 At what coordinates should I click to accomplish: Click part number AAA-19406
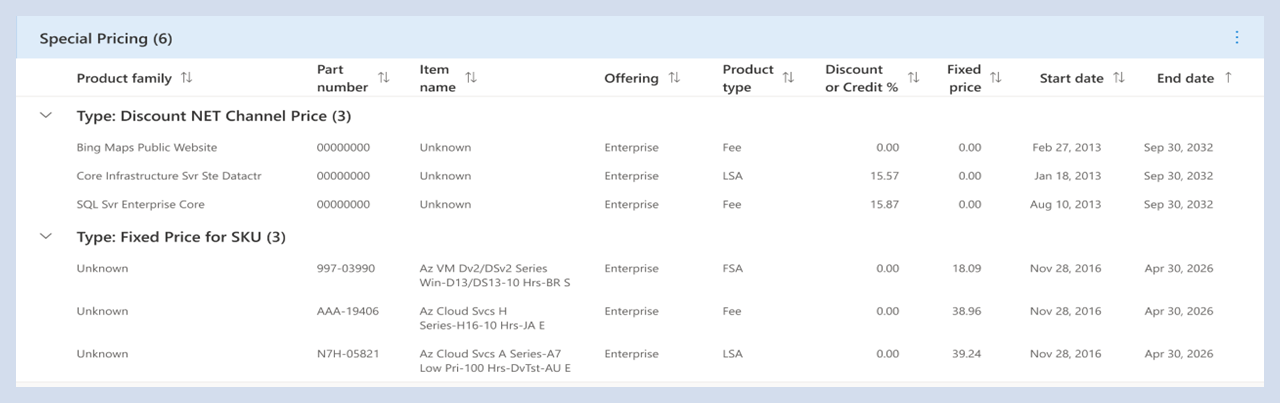tap(348, 311)
